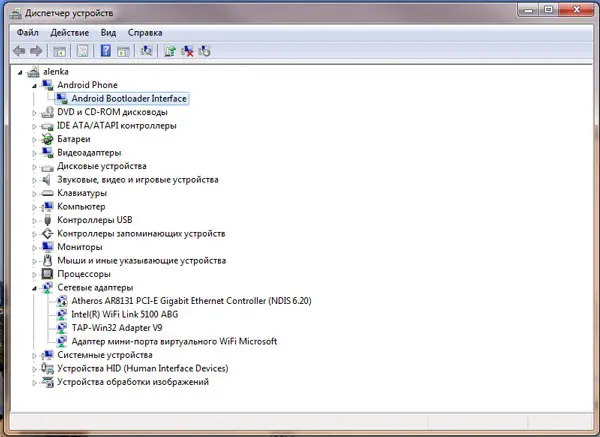Toggle the action pane toolbar icon
Viewport: 600px width, 437px height.
pyautogui.click(x=123, y=51)
